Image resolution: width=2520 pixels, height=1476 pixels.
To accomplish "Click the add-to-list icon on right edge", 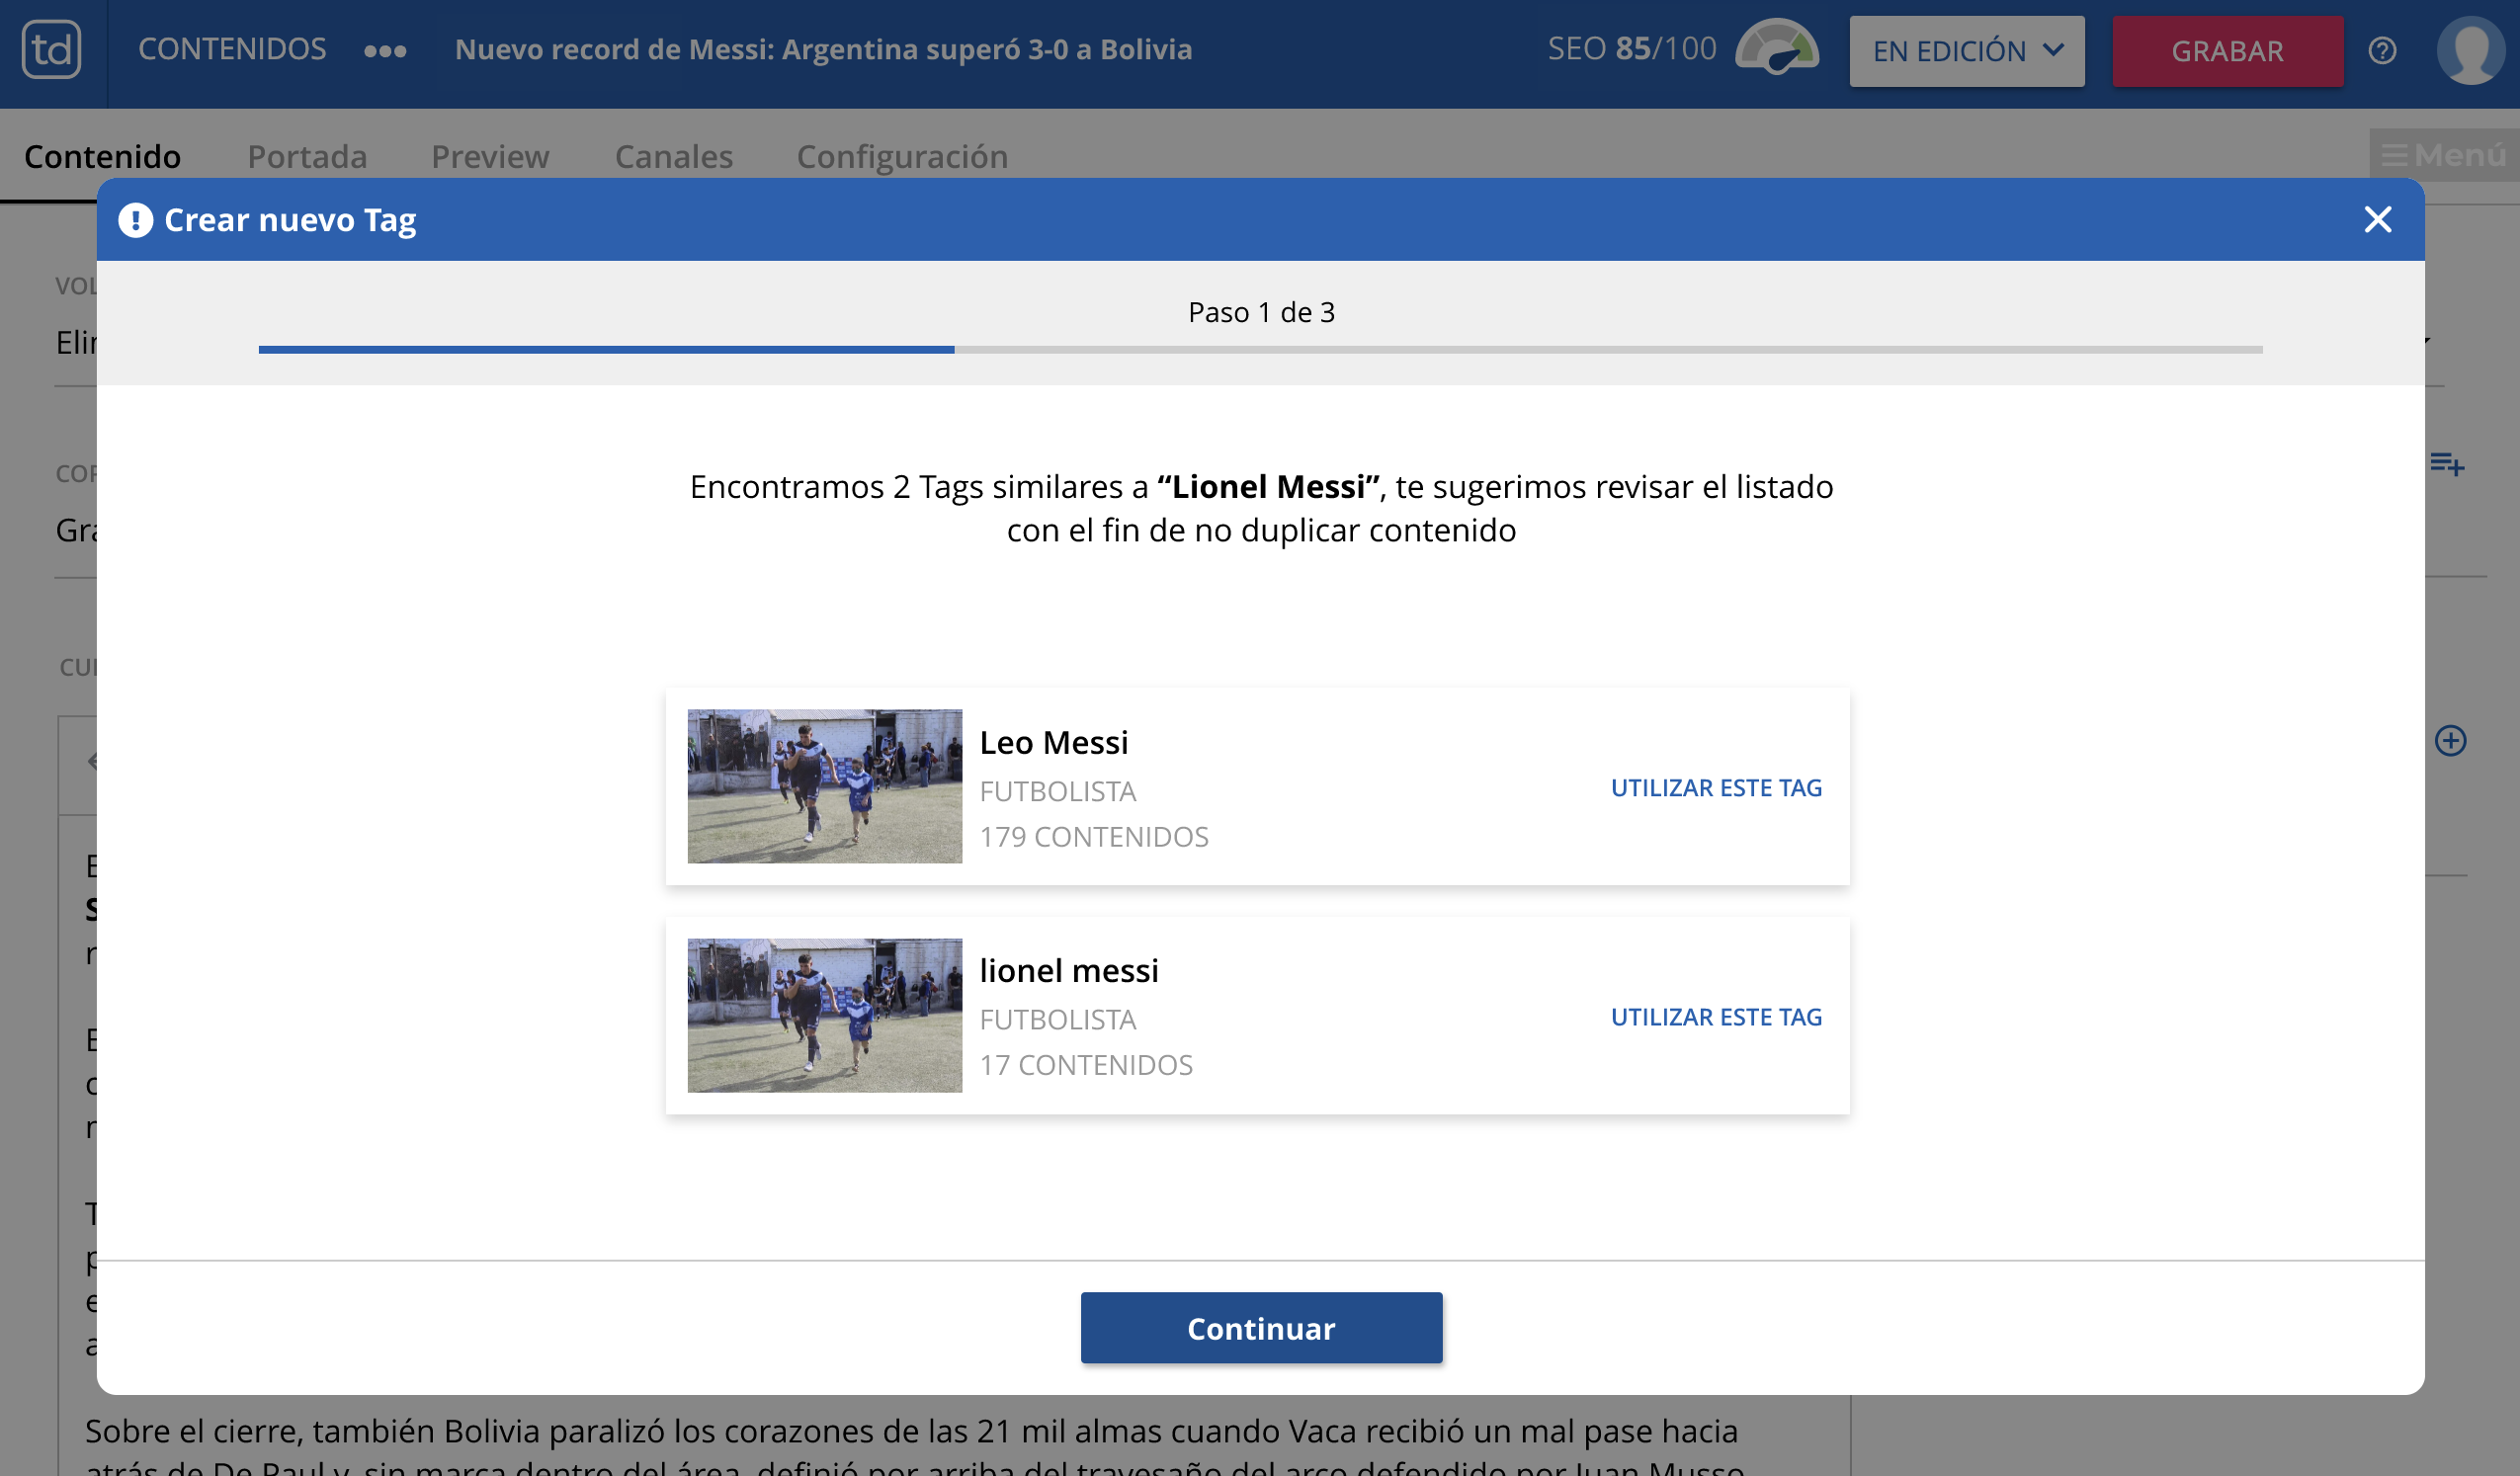I will [2447, 463].
